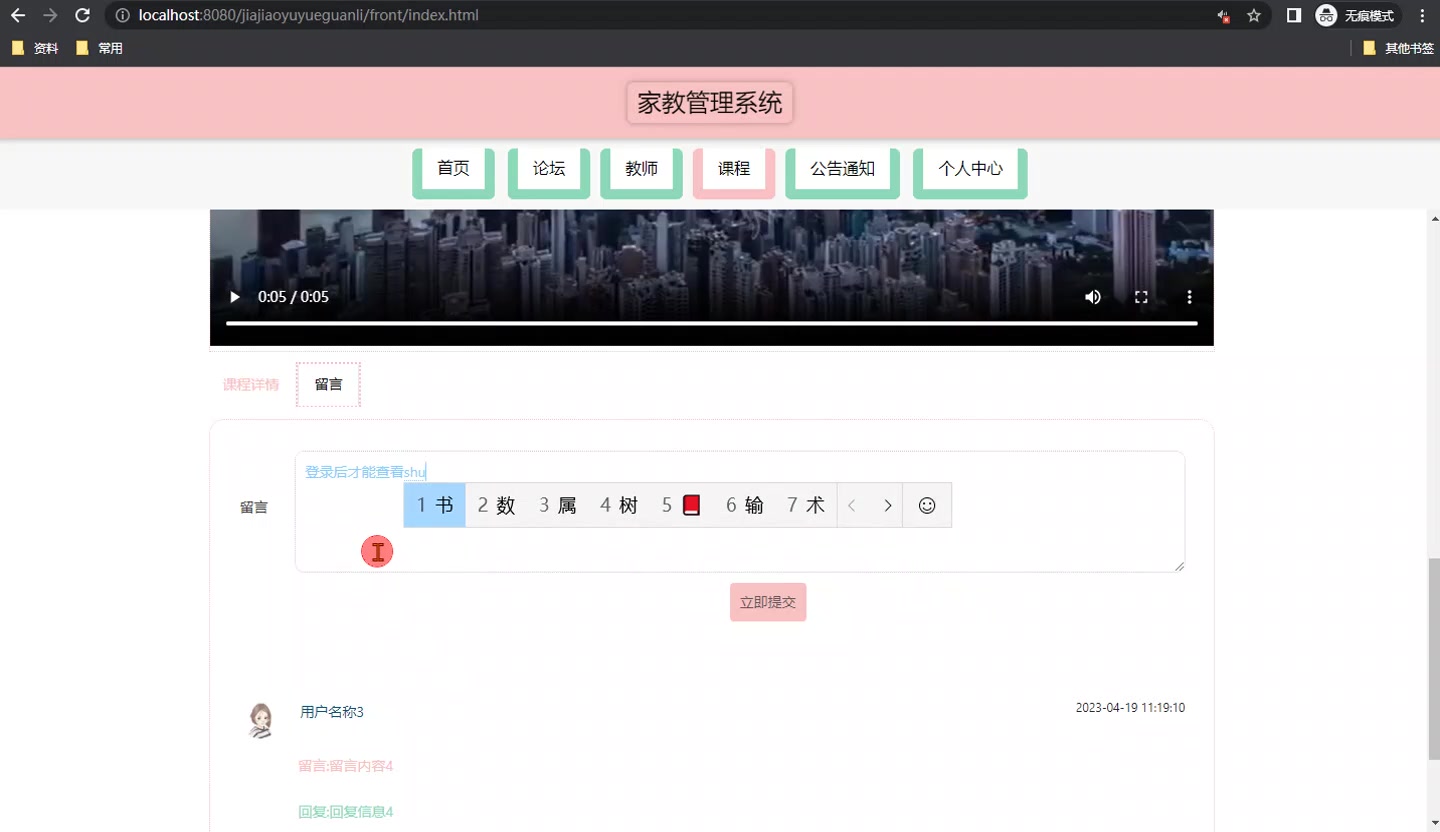Click the username 用户名称3
The image size is (1440, 832).
click(332, 712)
